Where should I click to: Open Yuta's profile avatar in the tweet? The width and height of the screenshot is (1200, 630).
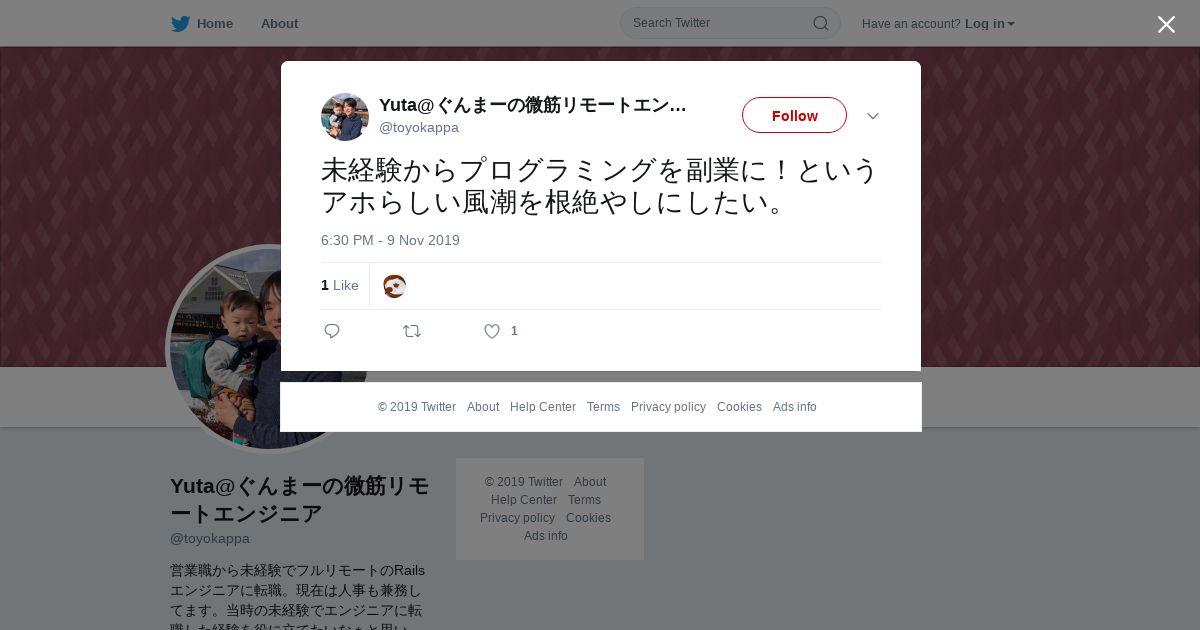[345, 117]
